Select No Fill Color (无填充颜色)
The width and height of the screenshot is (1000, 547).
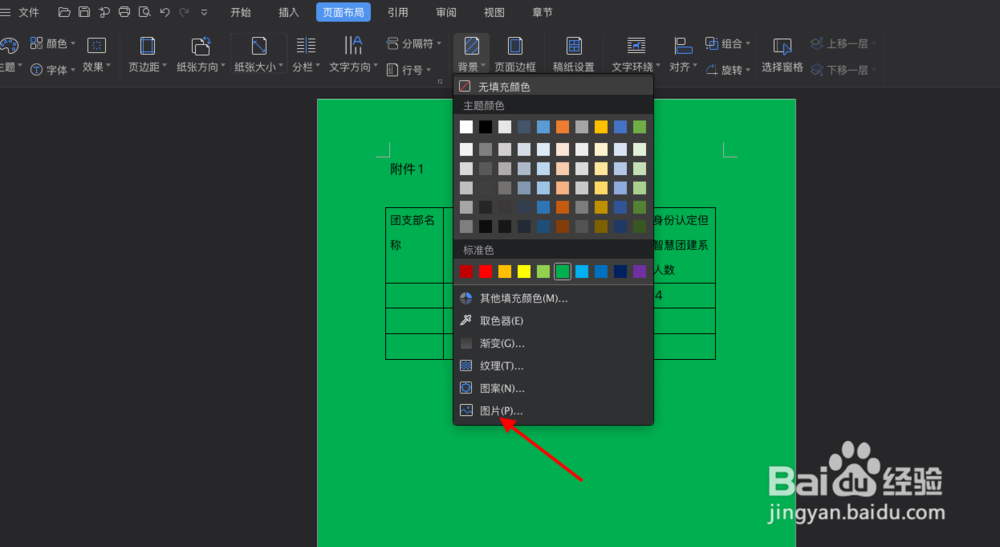tap(554, 86)
